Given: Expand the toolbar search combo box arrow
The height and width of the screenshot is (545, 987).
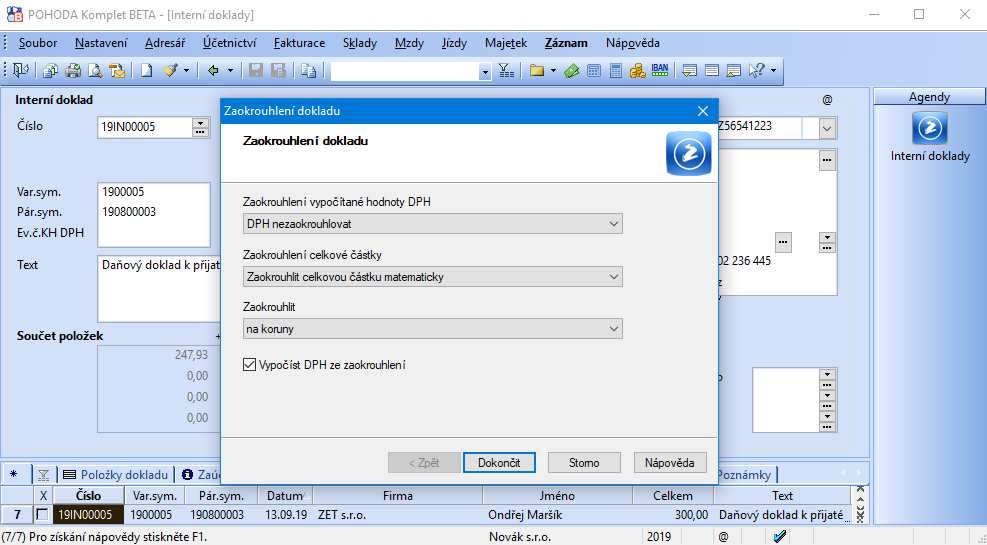Looking at the screenshot, I should click(x=485, y=72).
